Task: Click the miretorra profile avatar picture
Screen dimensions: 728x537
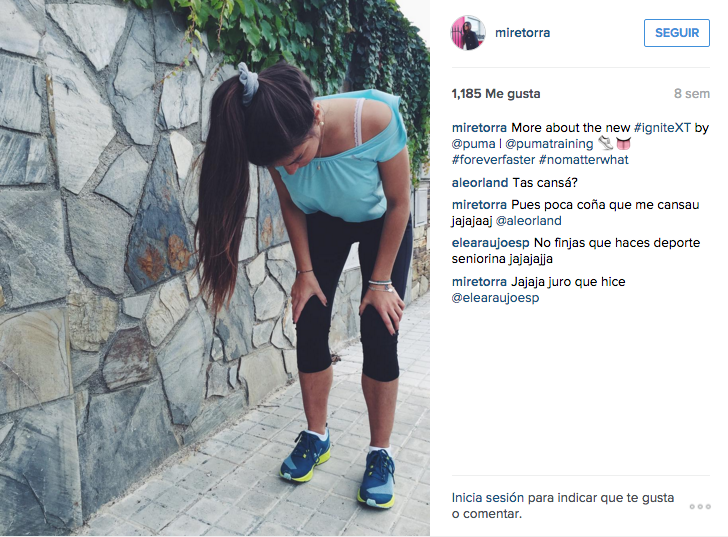Action: (468, 32)
